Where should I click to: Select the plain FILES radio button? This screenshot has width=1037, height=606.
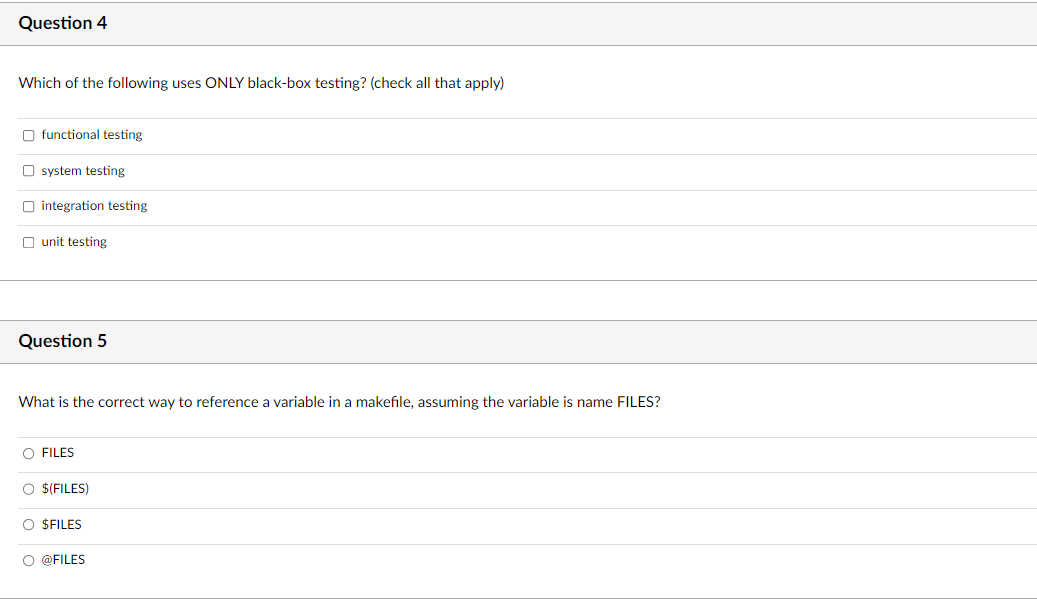click(29, 453)
